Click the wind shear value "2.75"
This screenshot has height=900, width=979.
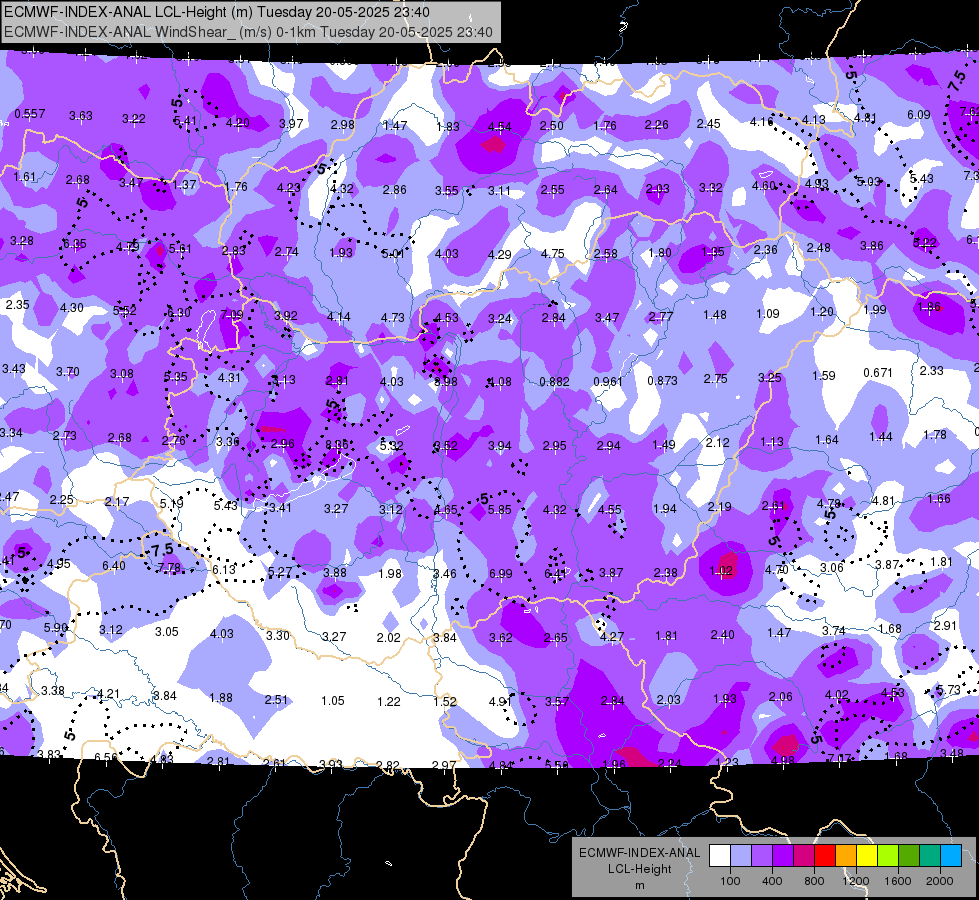point(716,379)
